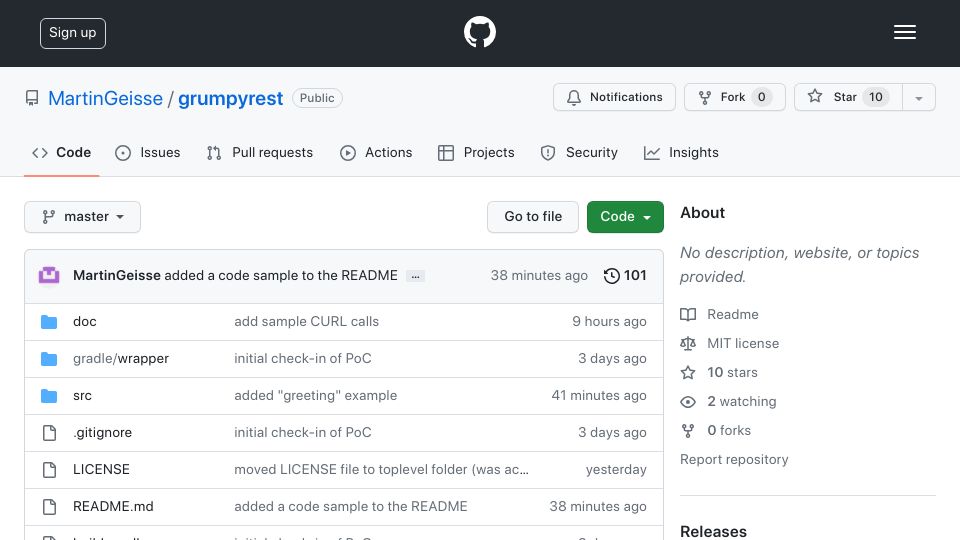This screenshot has width=960, height=540.
Task: Open 'added "greeting" example' commit message
Action: coord(315,396)
